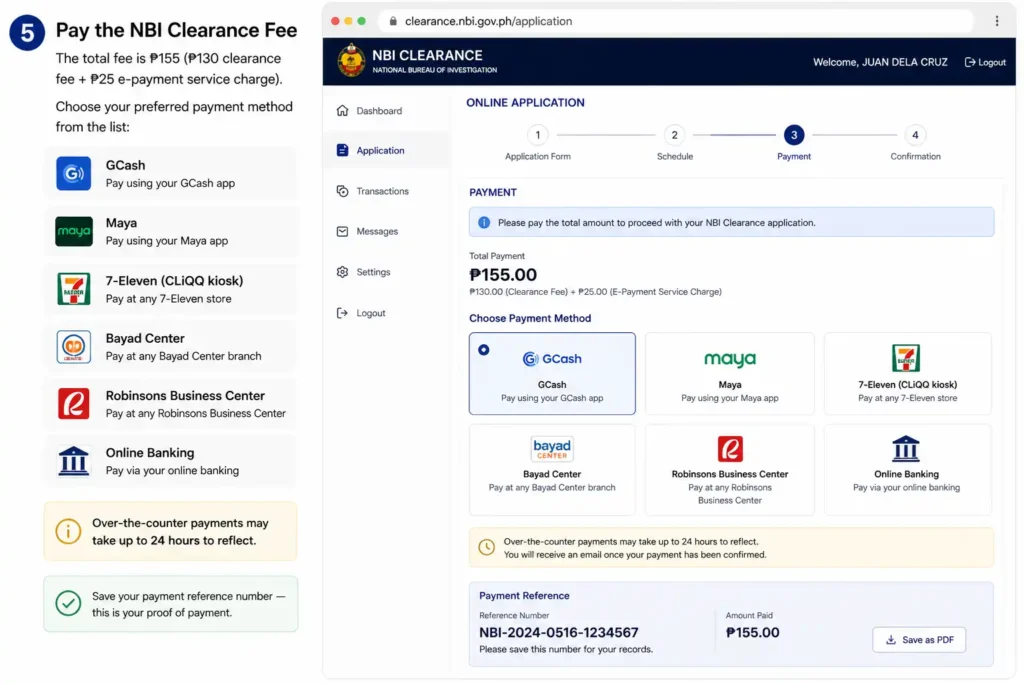Click the Amount Paid ₱155.00 value
The image size is (1024, 683).
tap(752, 632)
